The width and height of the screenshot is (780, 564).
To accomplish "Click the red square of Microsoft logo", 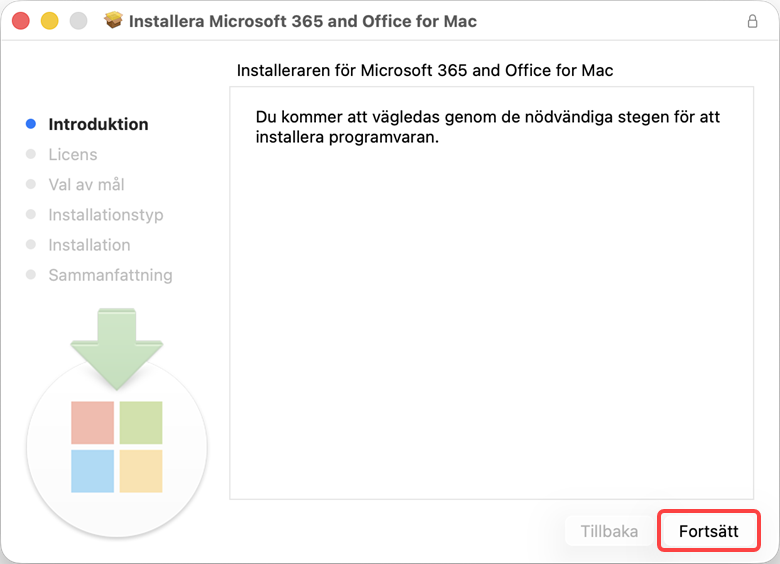I will click(92, 422).
